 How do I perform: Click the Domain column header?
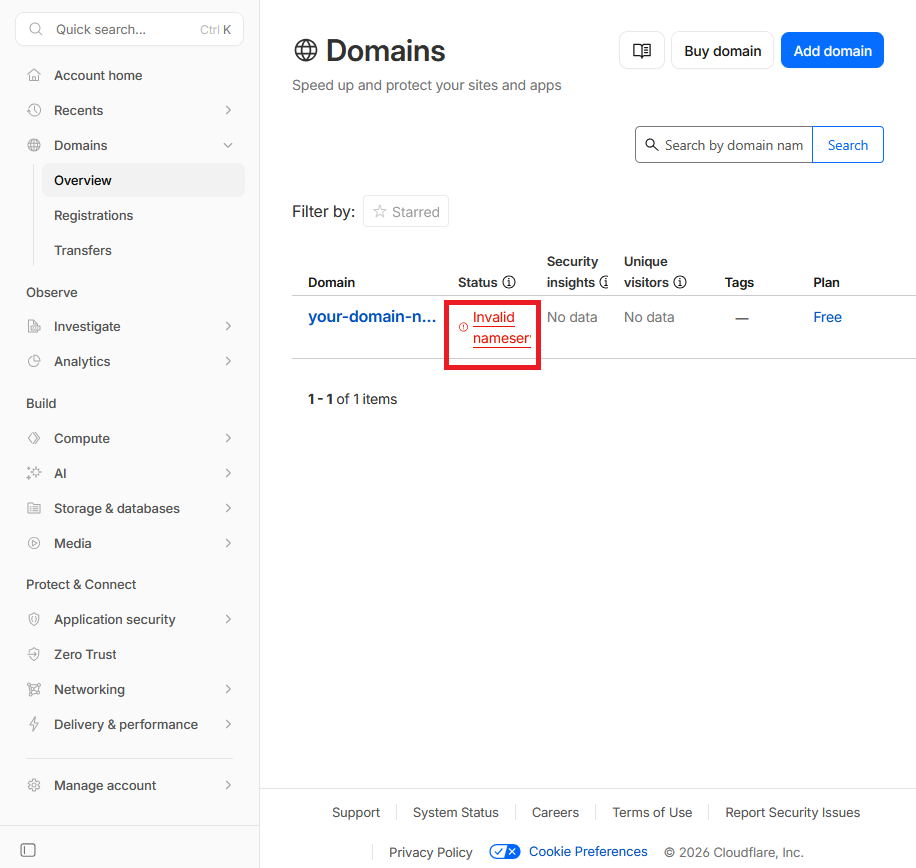331,283
